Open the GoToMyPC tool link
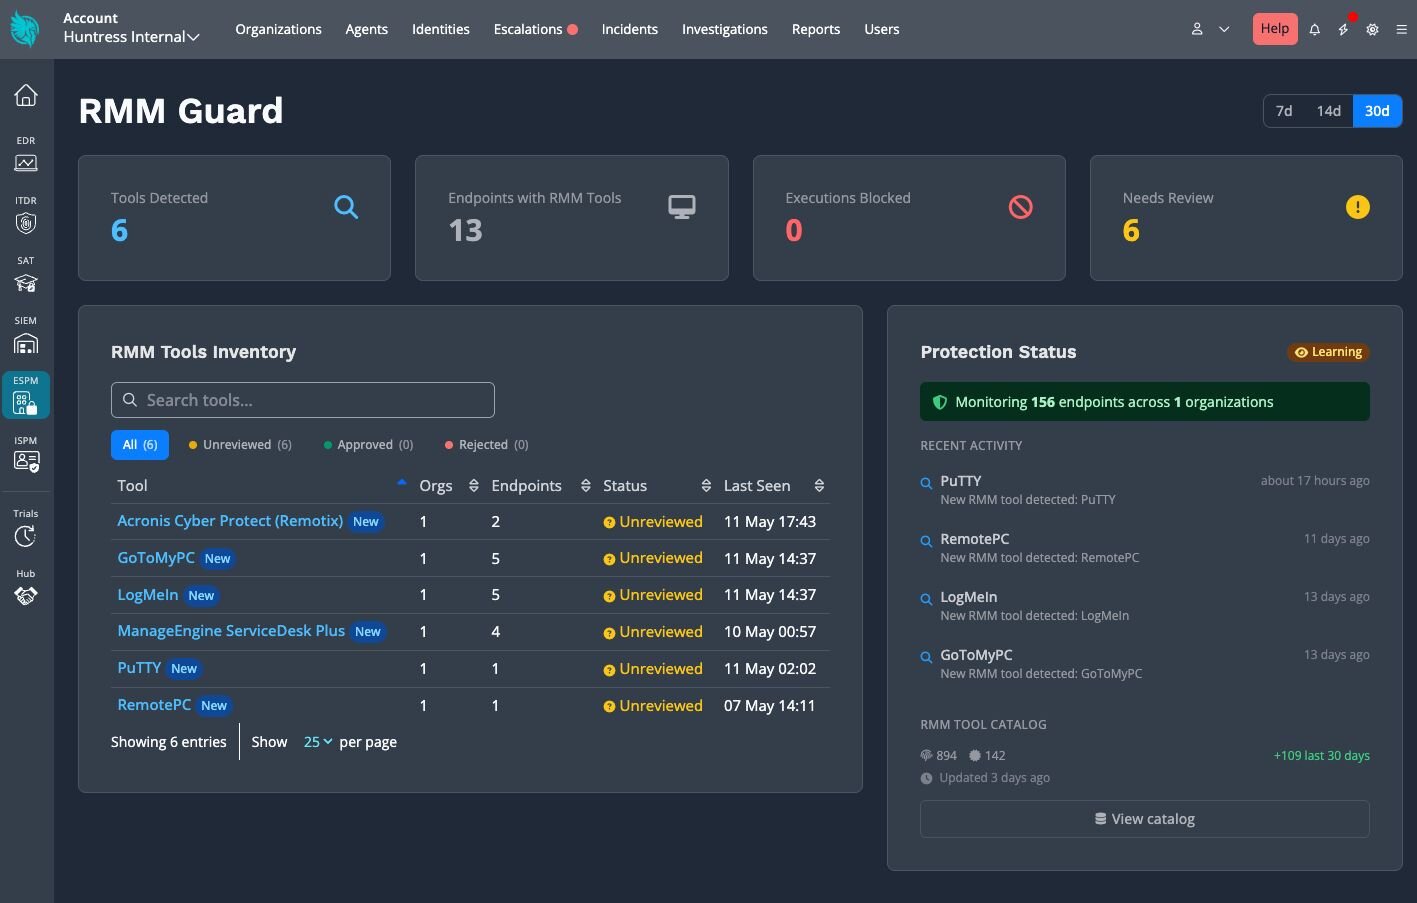The height and width of the screenshot is (903, 1417). click(x=156, y=558)
